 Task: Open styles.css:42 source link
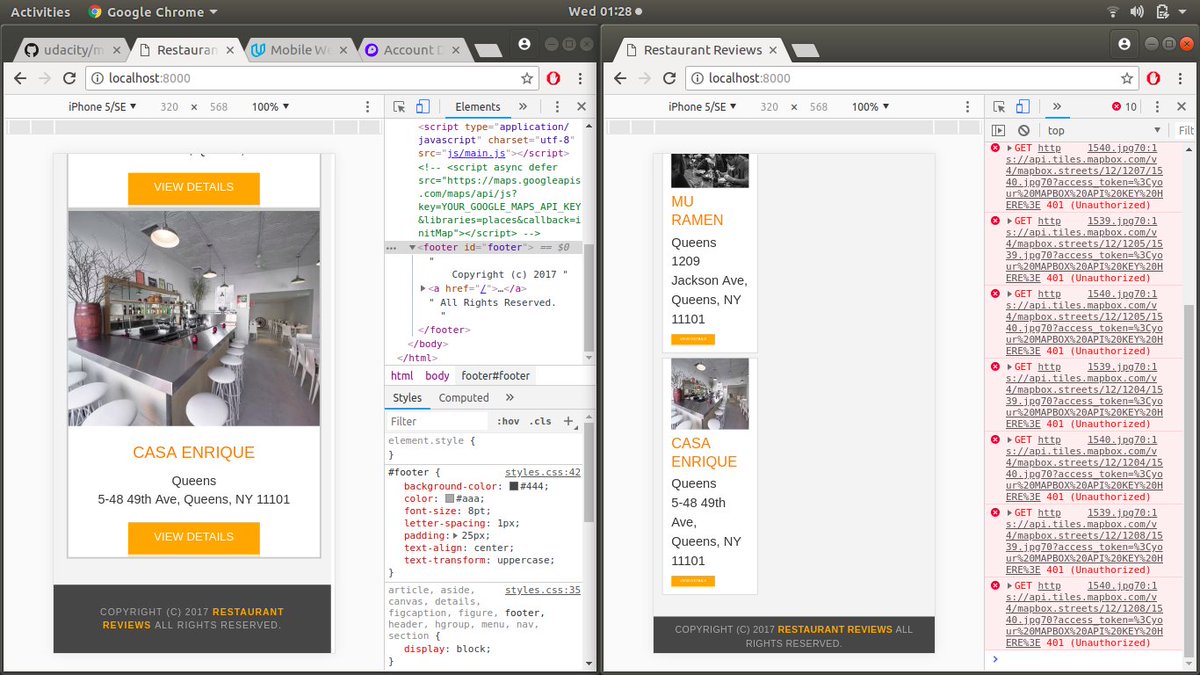coord(543,472)
